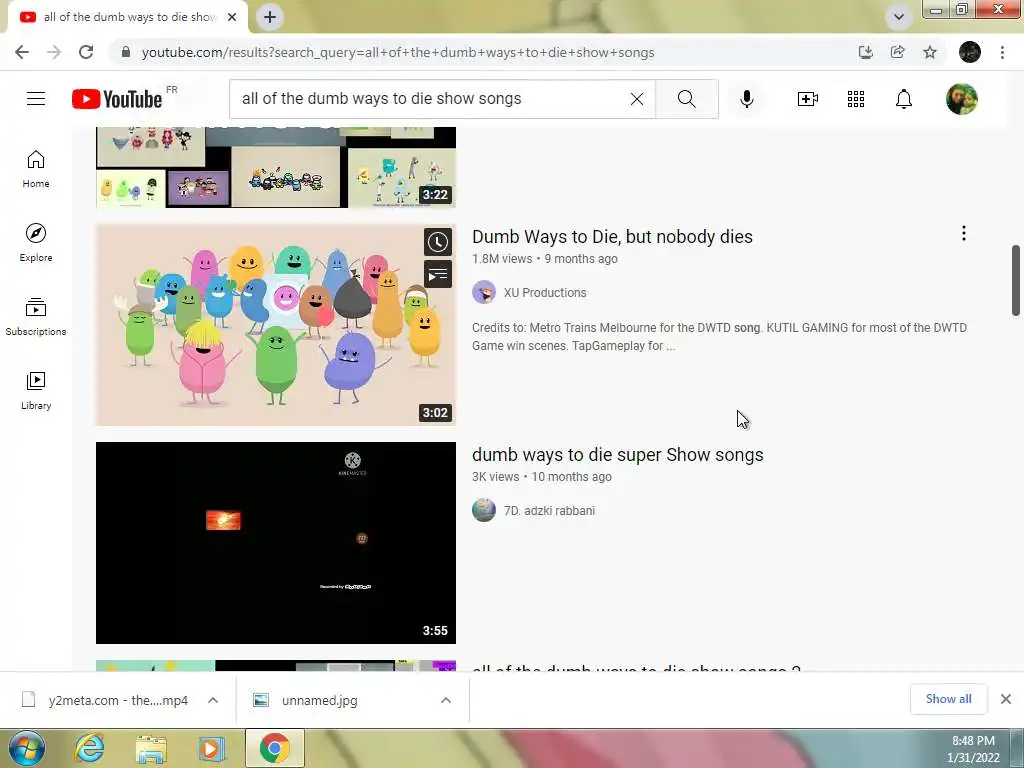Close the YouTube results tab
This screenshot has height=768, width=1024.
232,17
